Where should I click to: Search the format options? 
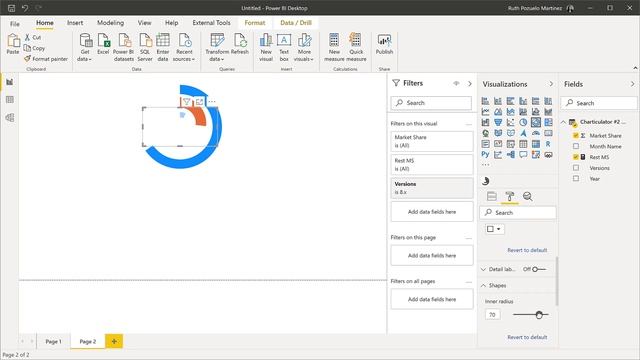tap(518, 213)
